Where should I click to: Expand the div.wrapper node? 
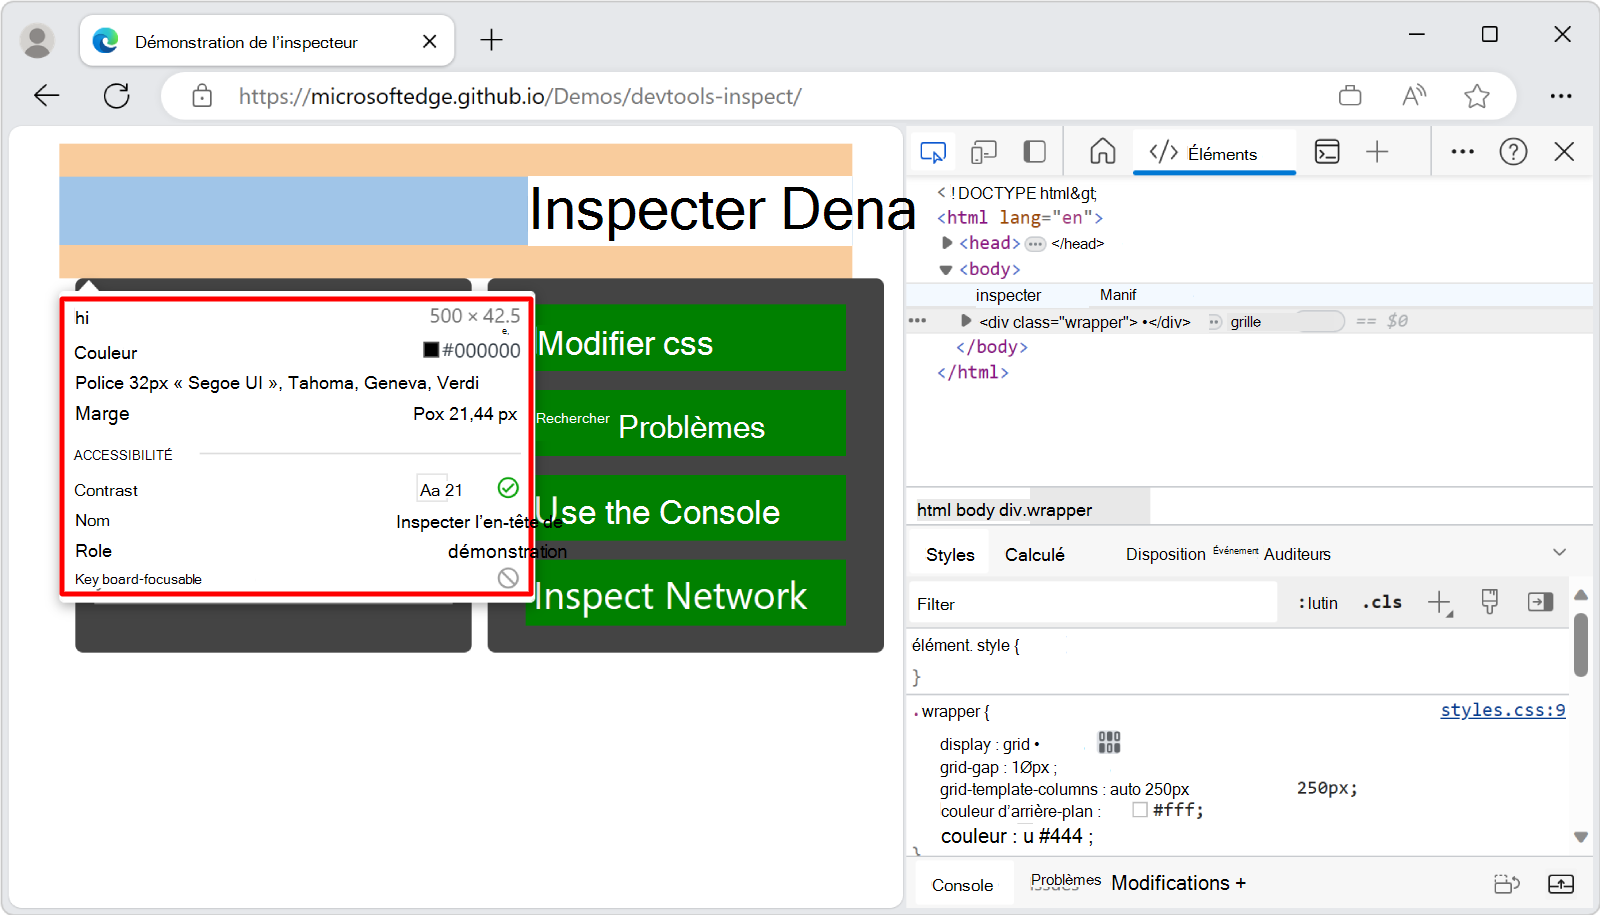tap(965, 321)
